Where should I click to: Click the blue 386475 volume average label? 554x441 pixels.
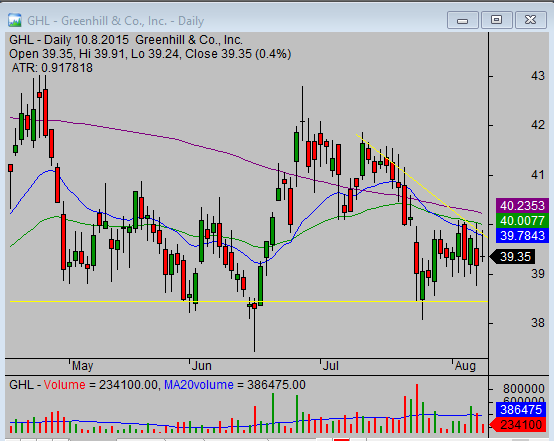click(521, 410)
